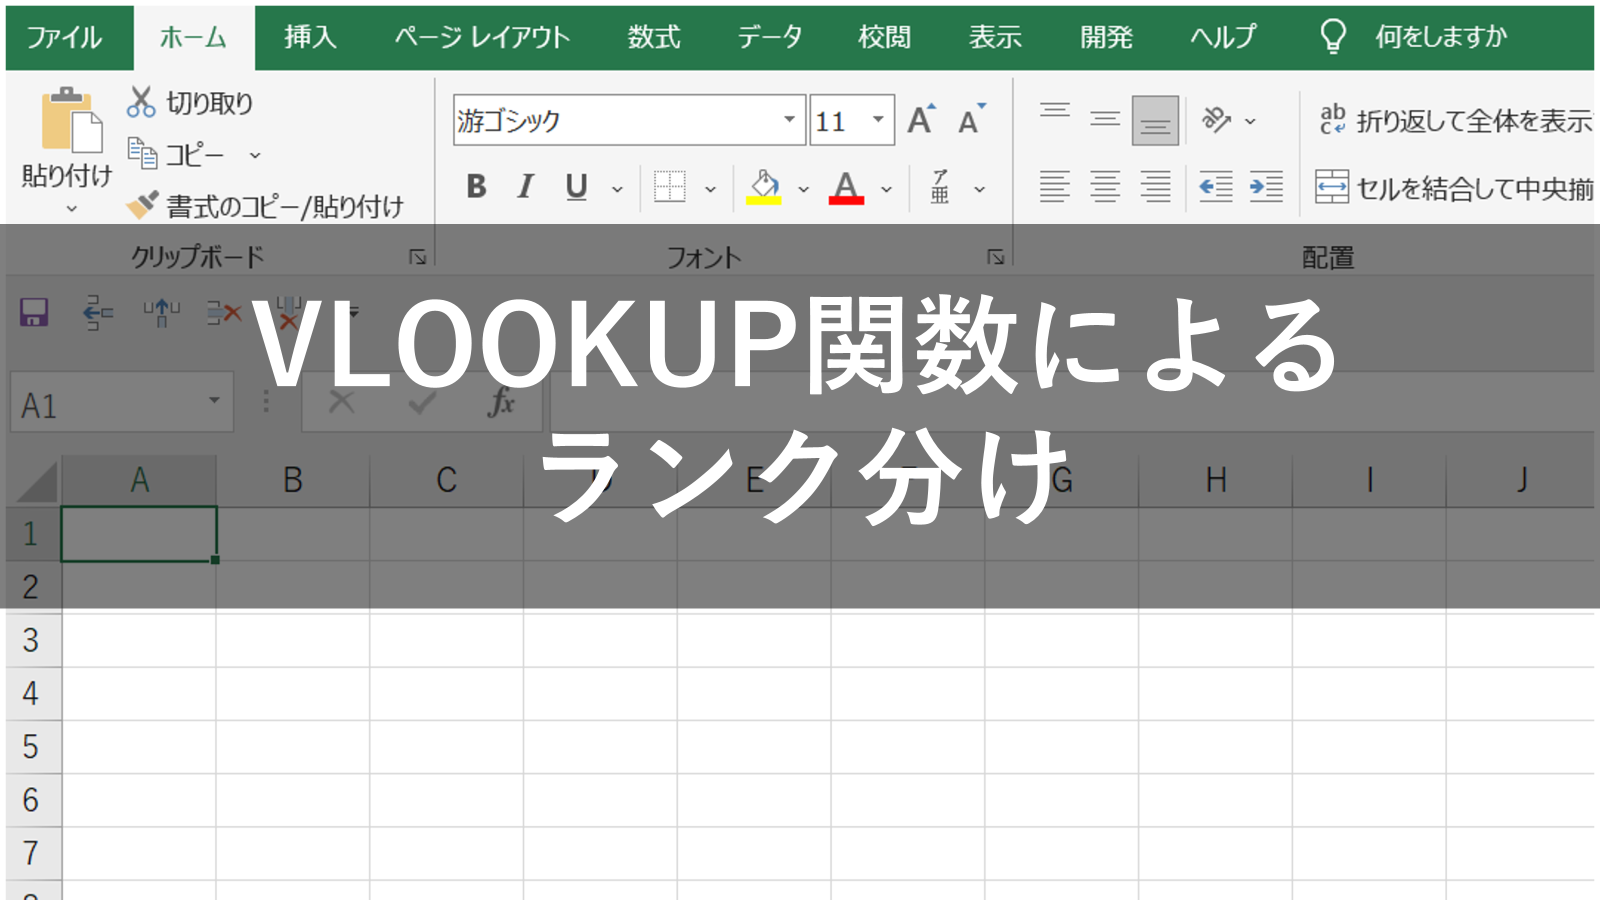Viewport: 1600px width, 900px height.
Task: Switch to the 開発 tab
Action: point(1106,37)
